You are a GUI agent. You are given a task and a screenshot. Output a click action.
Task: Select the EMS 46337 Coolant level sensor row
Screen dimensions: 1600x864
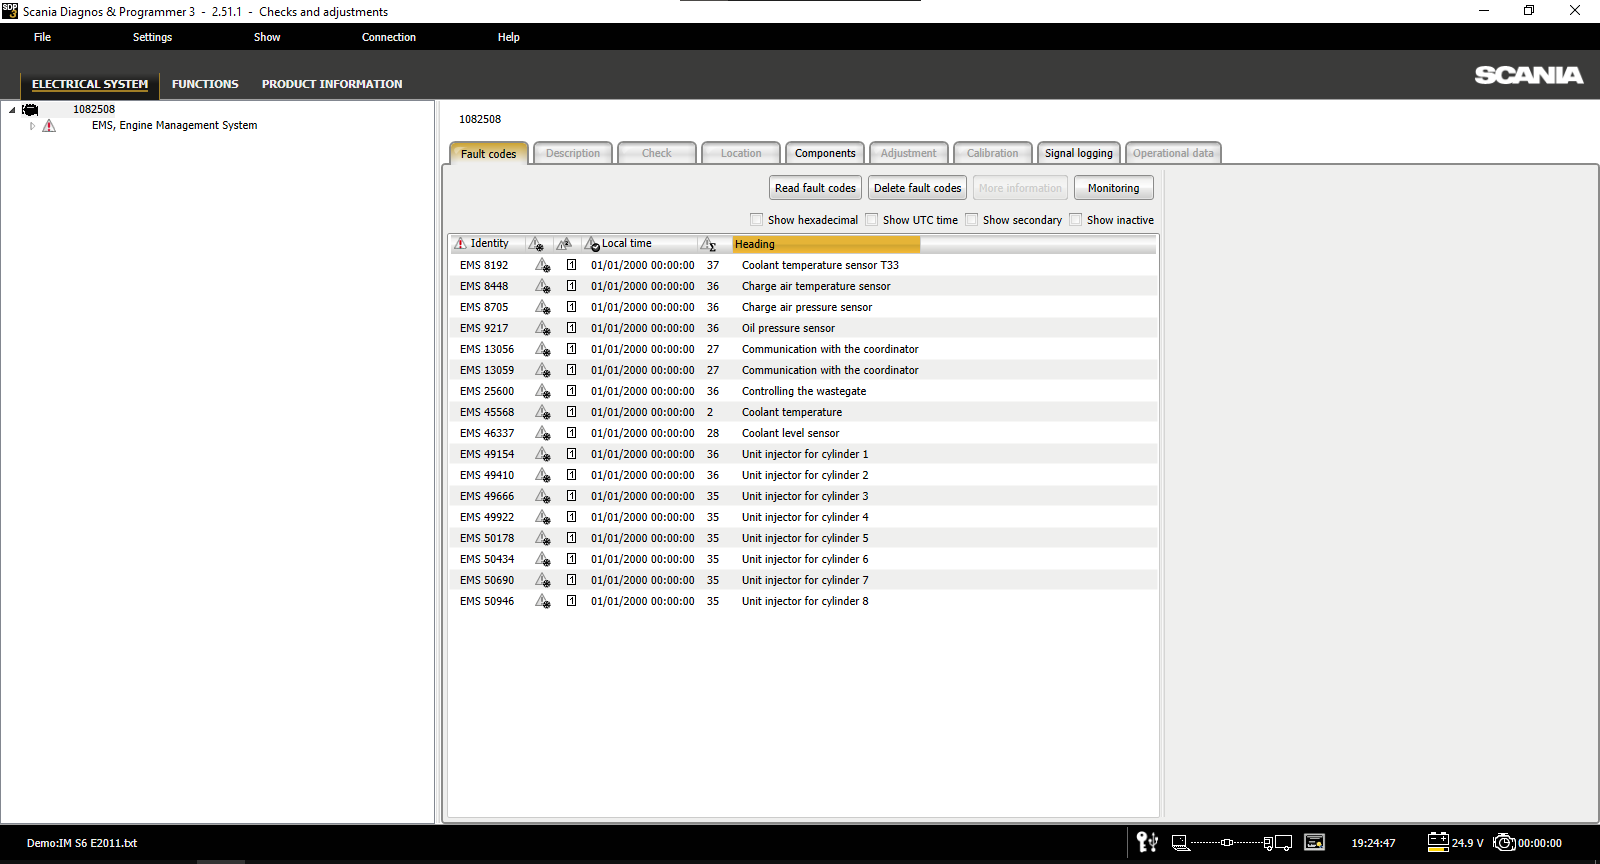click(x=790, y=433)
